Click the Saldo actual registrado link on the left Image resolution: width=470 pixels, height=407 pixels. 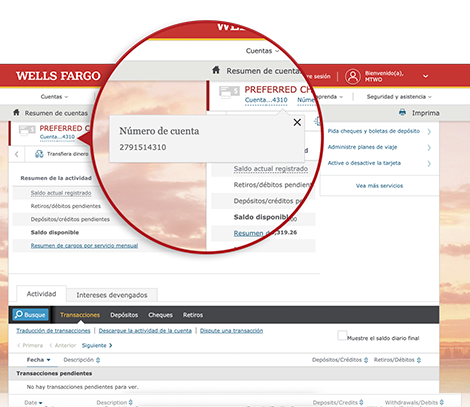pyautogui.click(x=61, y=193)
